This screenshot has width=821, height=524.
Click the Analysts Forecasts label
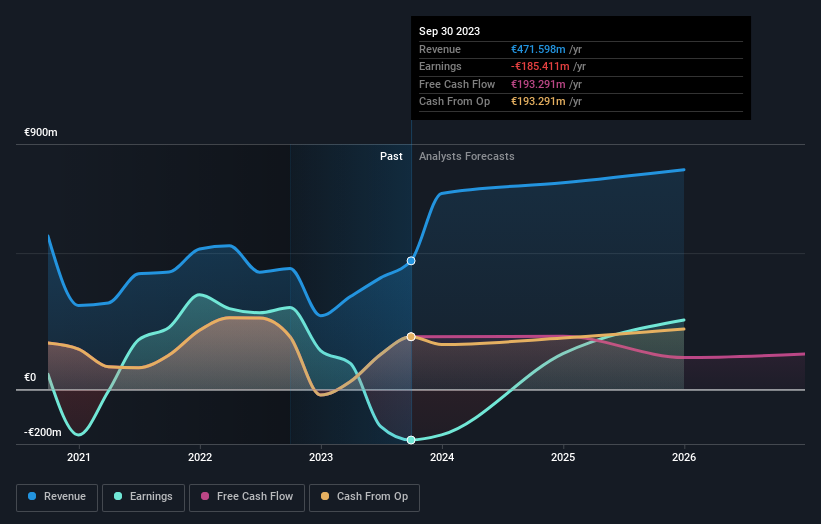(x=467, y=157)
